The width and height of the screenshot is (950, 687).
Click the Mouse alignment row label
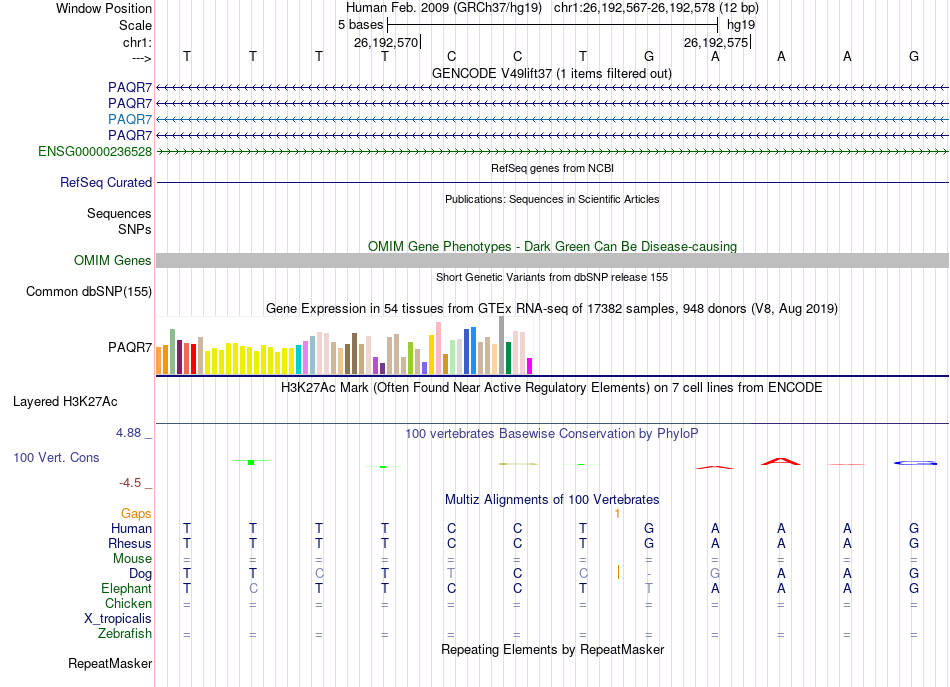coord(132,559)
